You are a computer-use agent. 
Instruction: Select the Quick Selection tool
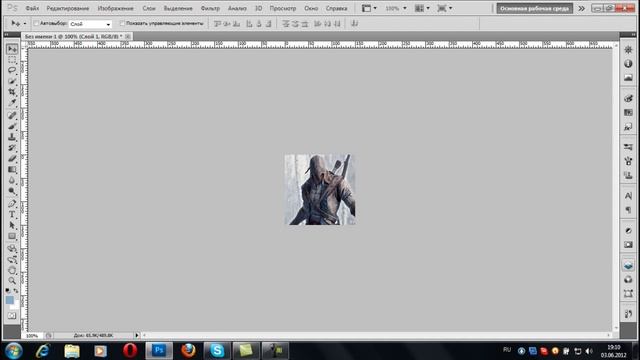click(12, 81)
